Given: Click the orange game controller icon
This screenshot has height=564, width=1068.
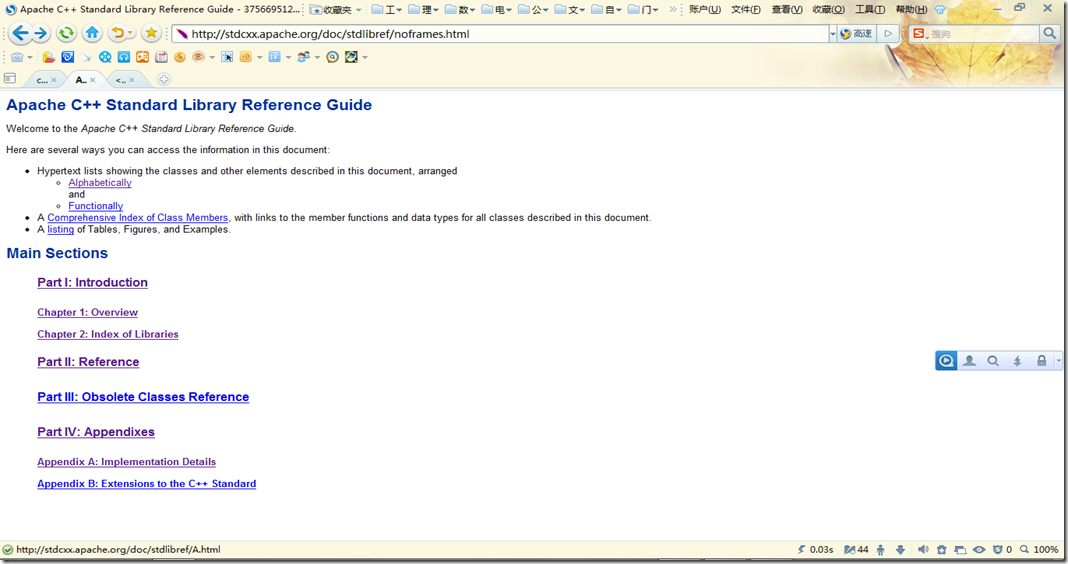Looking at the screenshot, I should [142, 57].
